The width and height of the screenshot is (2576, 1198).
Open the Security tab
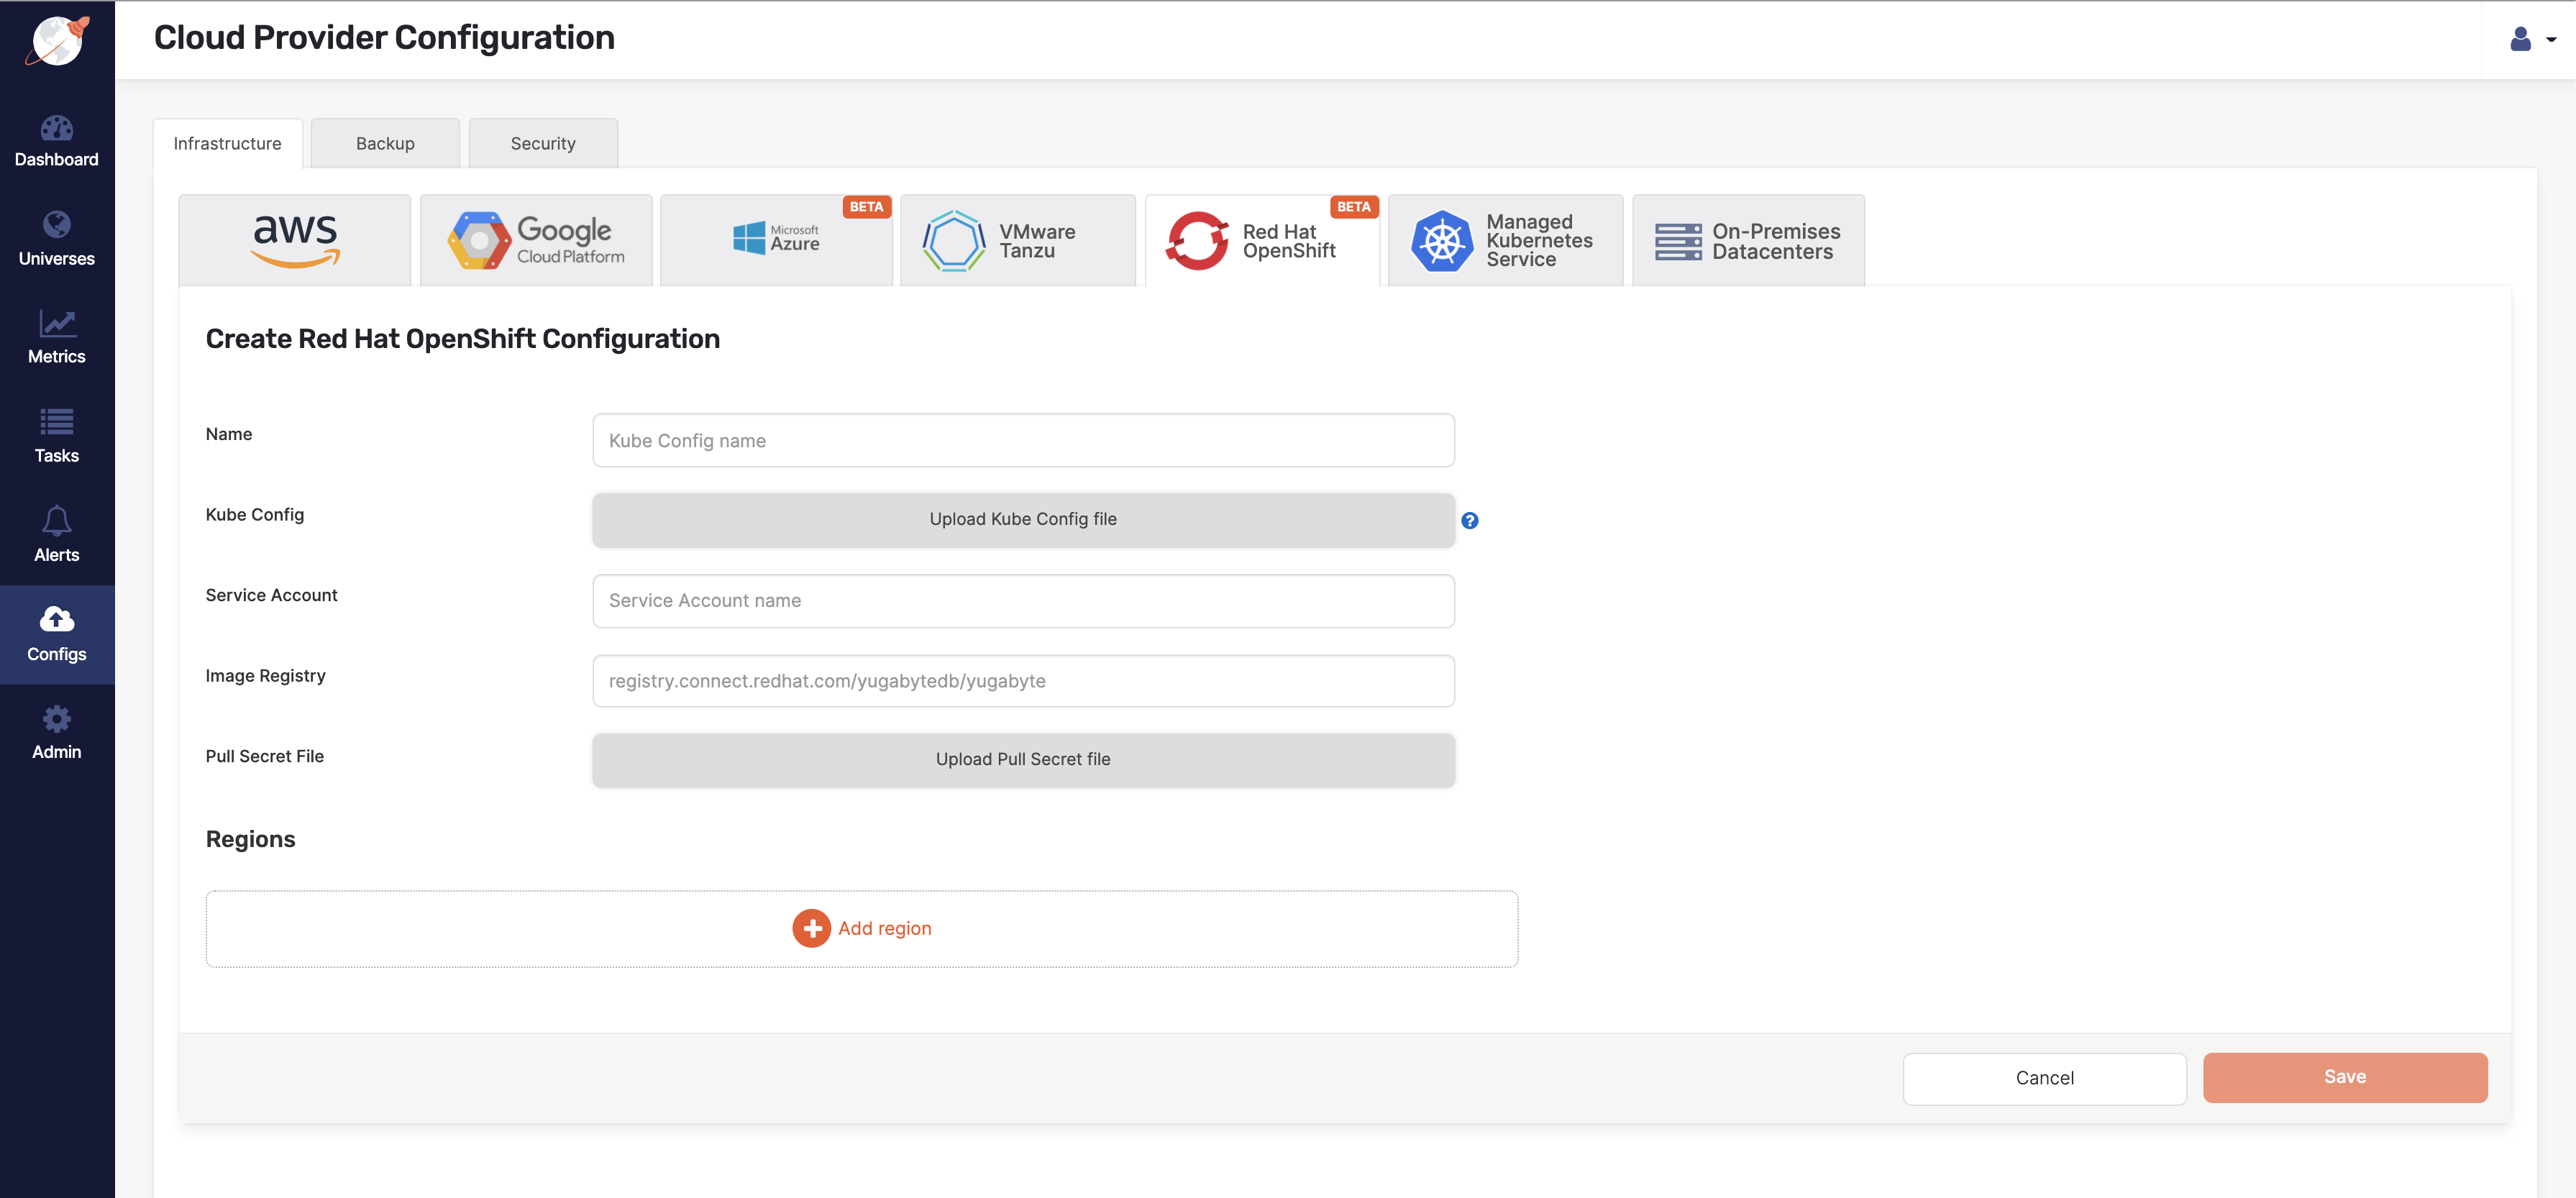pos(543,143)
